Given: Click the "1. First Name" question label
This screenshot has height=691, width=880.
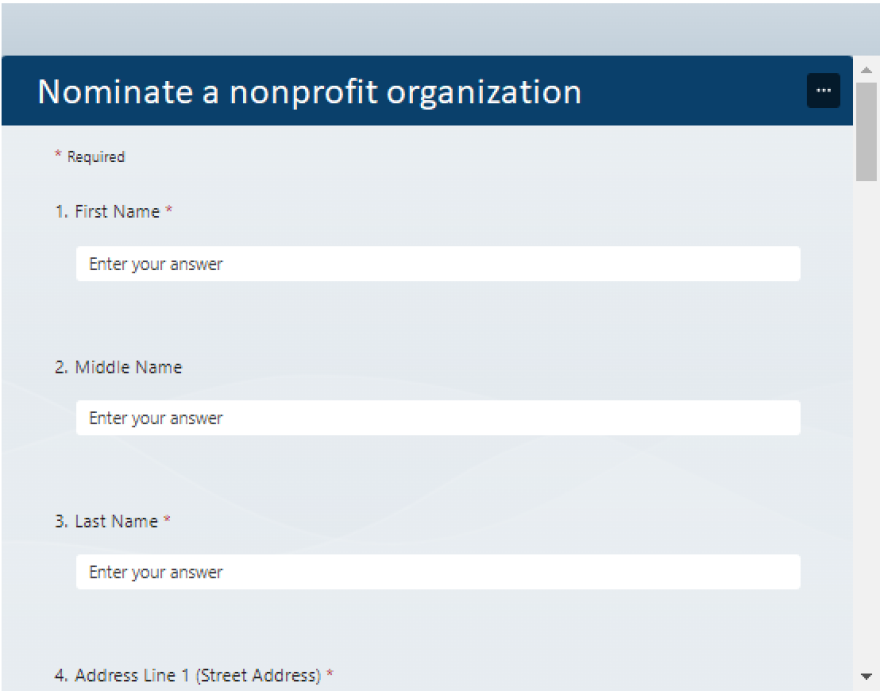Looking at the screenshot, I should 108,212.
